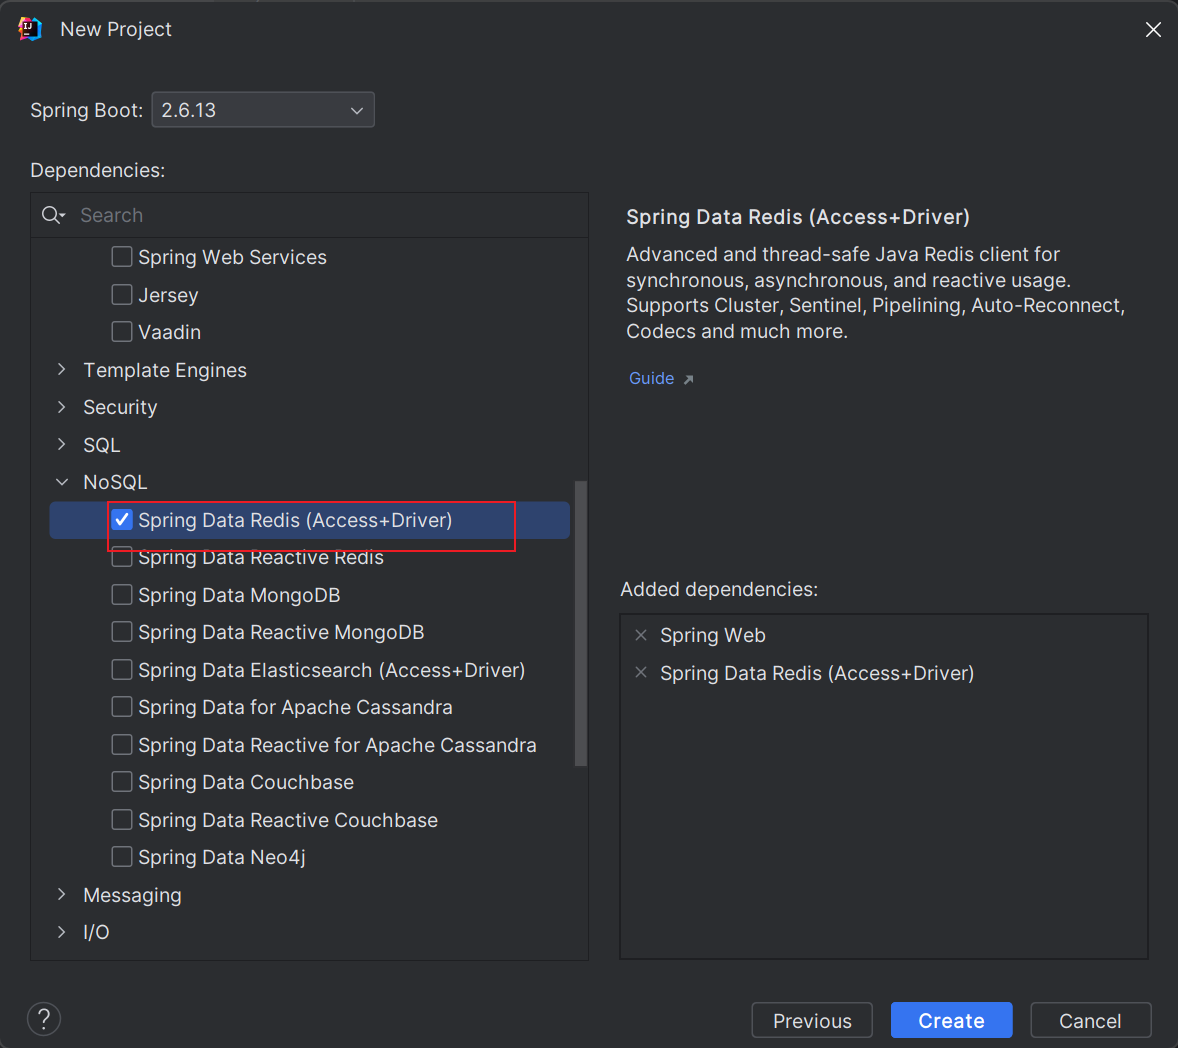Click the Previous button
Screen dimensions: 1178x1048
pyautogui.click(x=812, y=1021)
